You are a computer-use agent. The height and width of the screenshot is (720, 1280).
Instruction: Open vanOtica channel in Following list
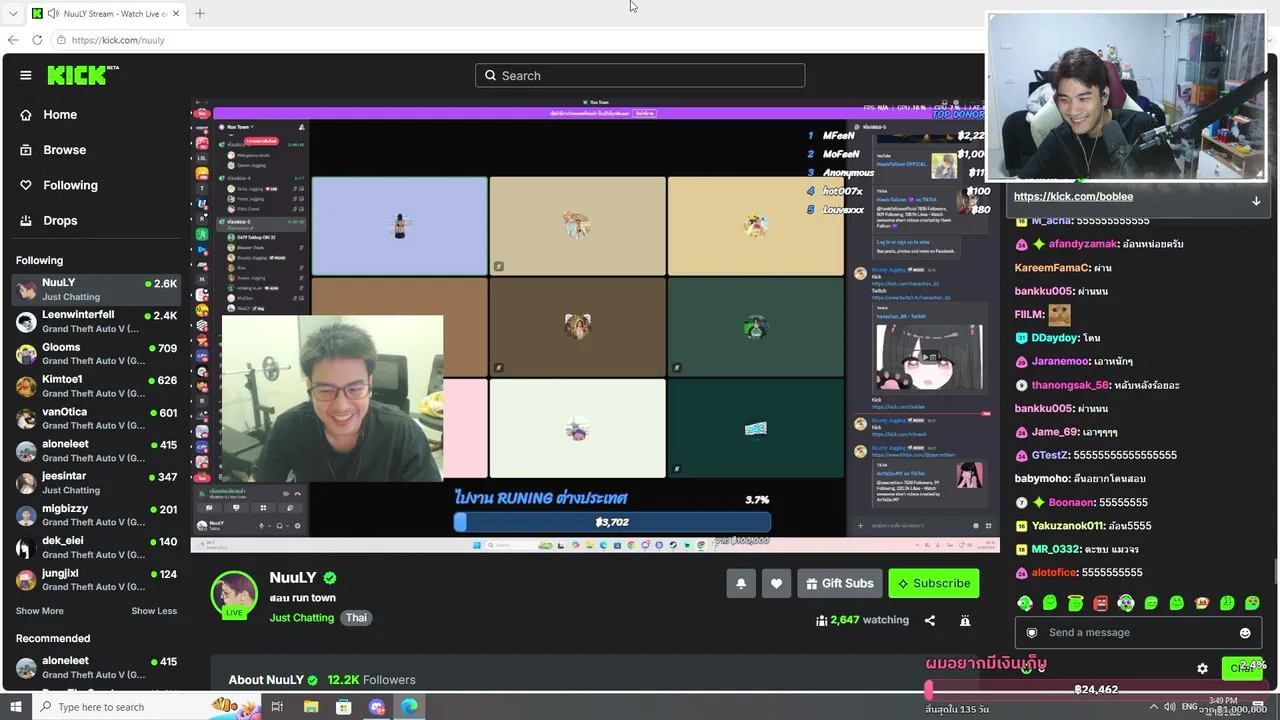pos(97,419)
